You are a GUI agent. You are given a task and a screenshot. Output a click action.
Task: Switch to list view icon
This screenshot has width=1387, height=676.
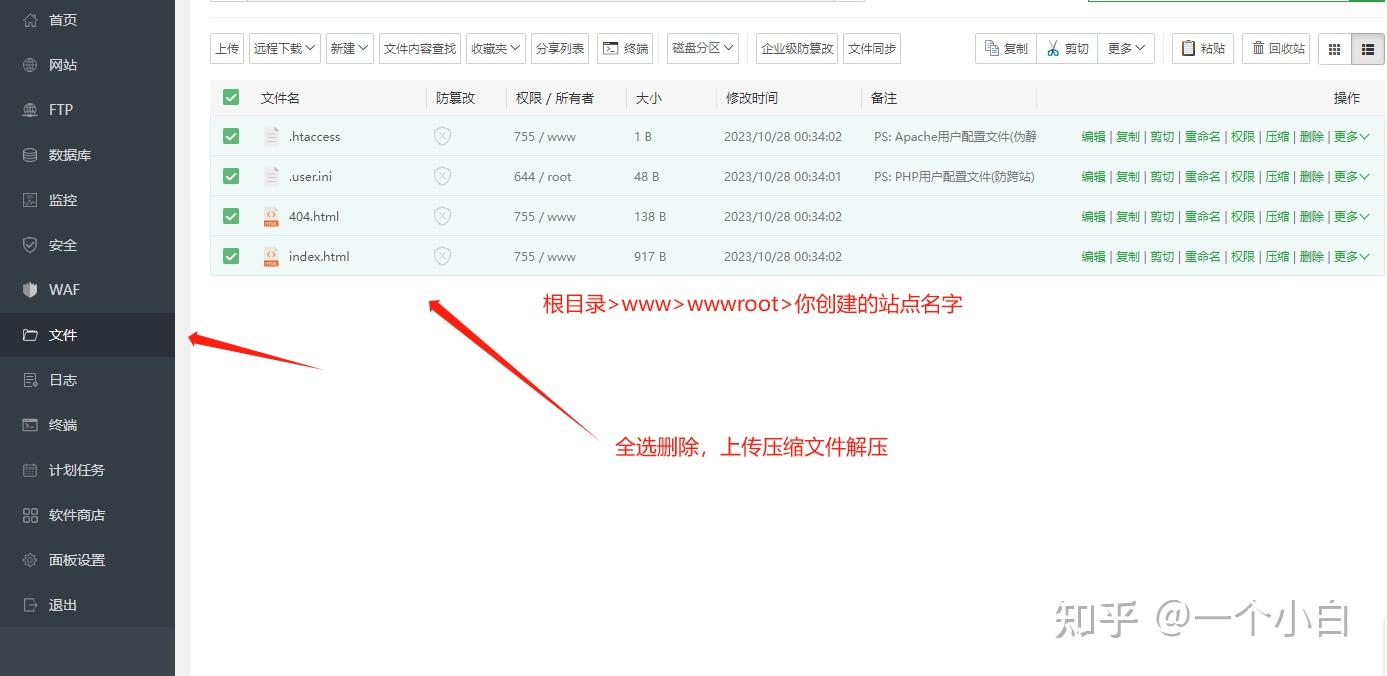pos(1367,48)
